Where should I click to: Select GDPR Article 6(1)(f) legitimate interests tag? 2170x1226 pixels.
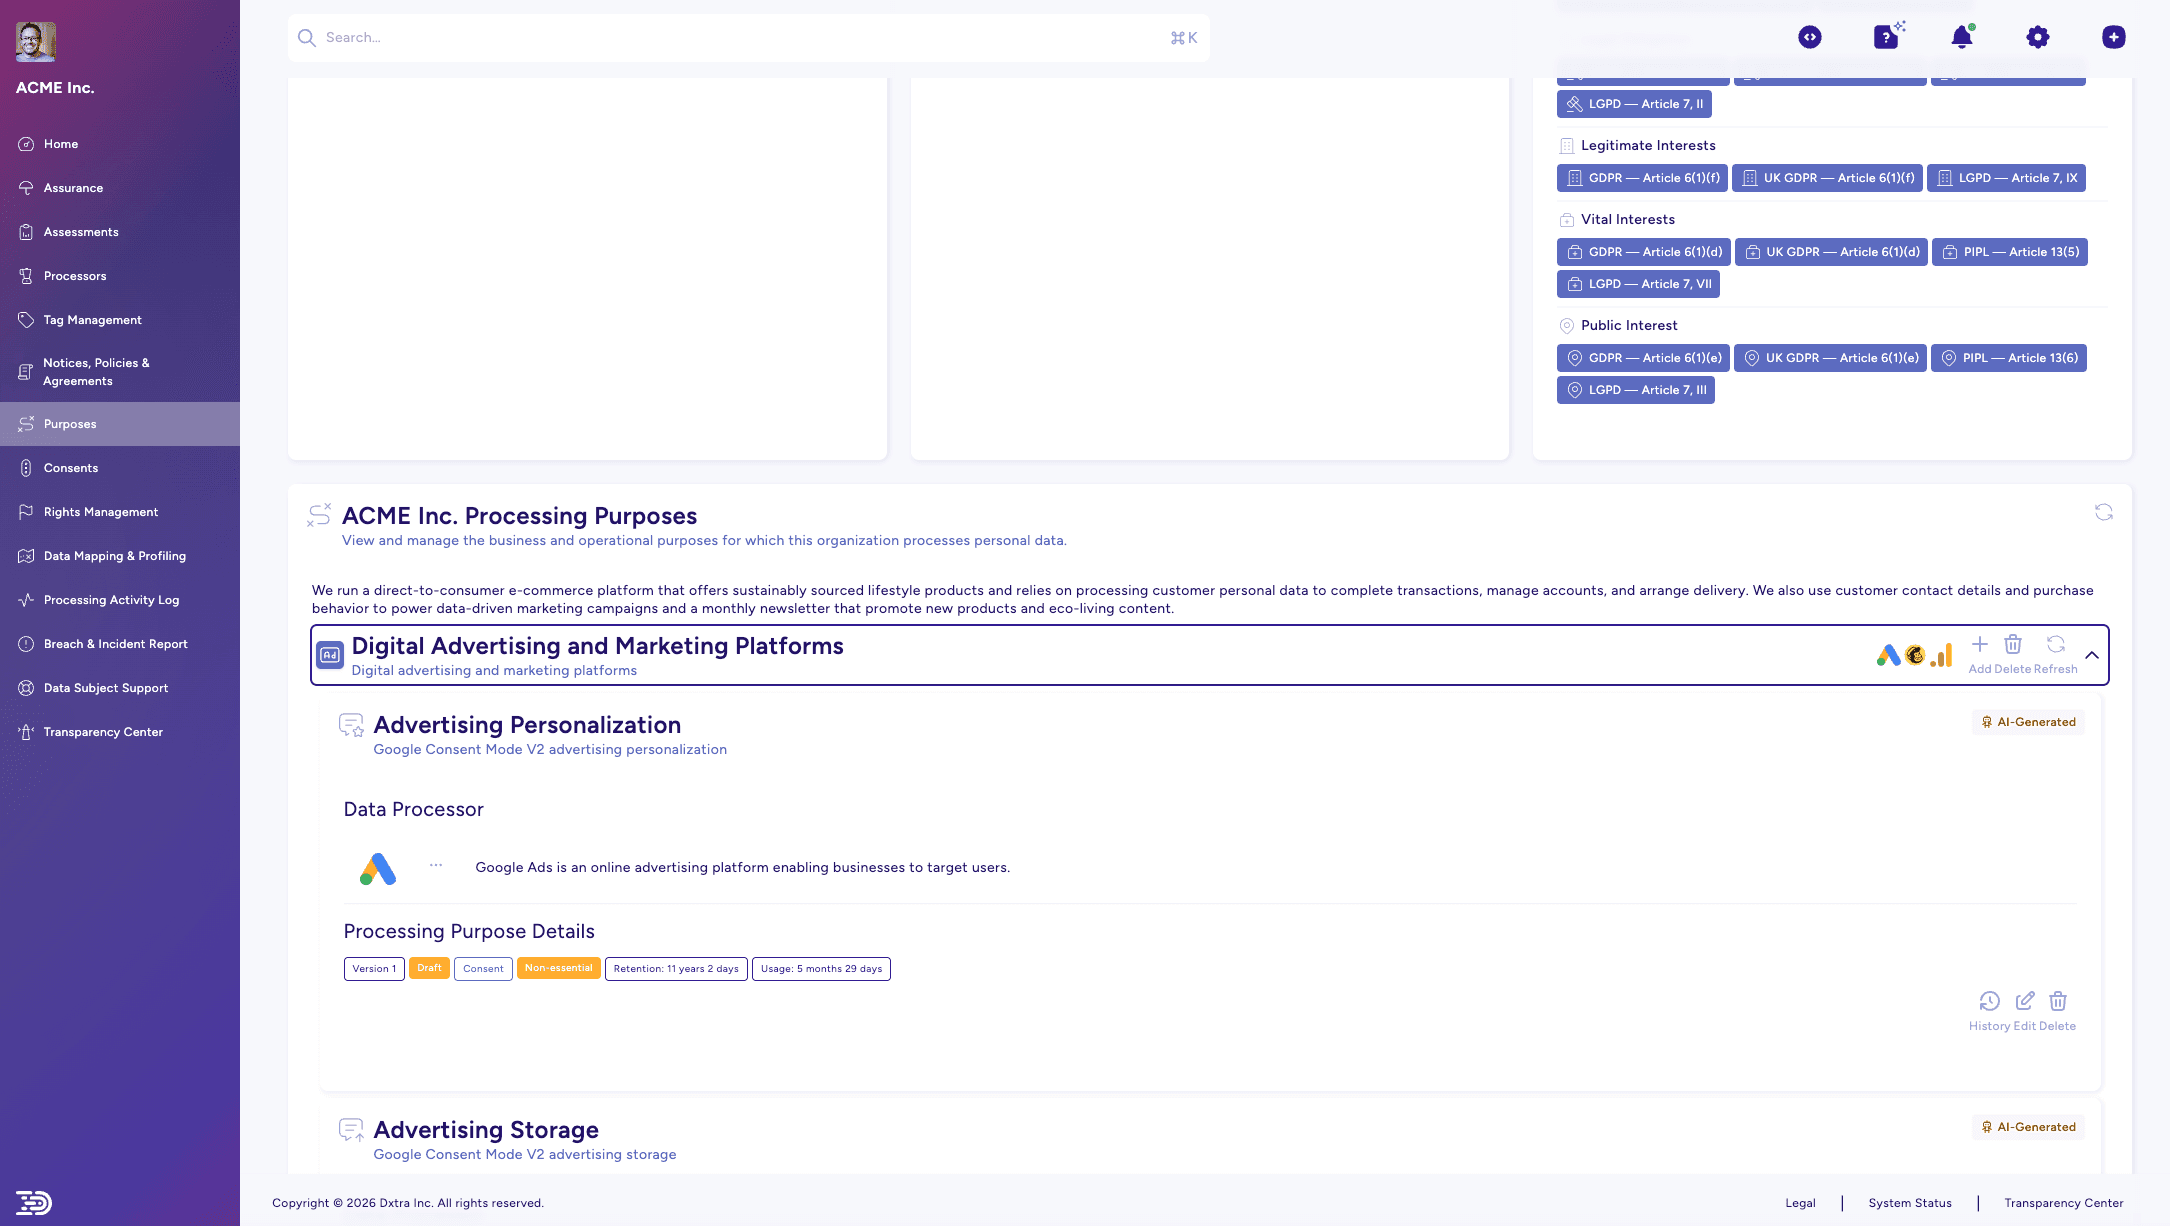1643,178
